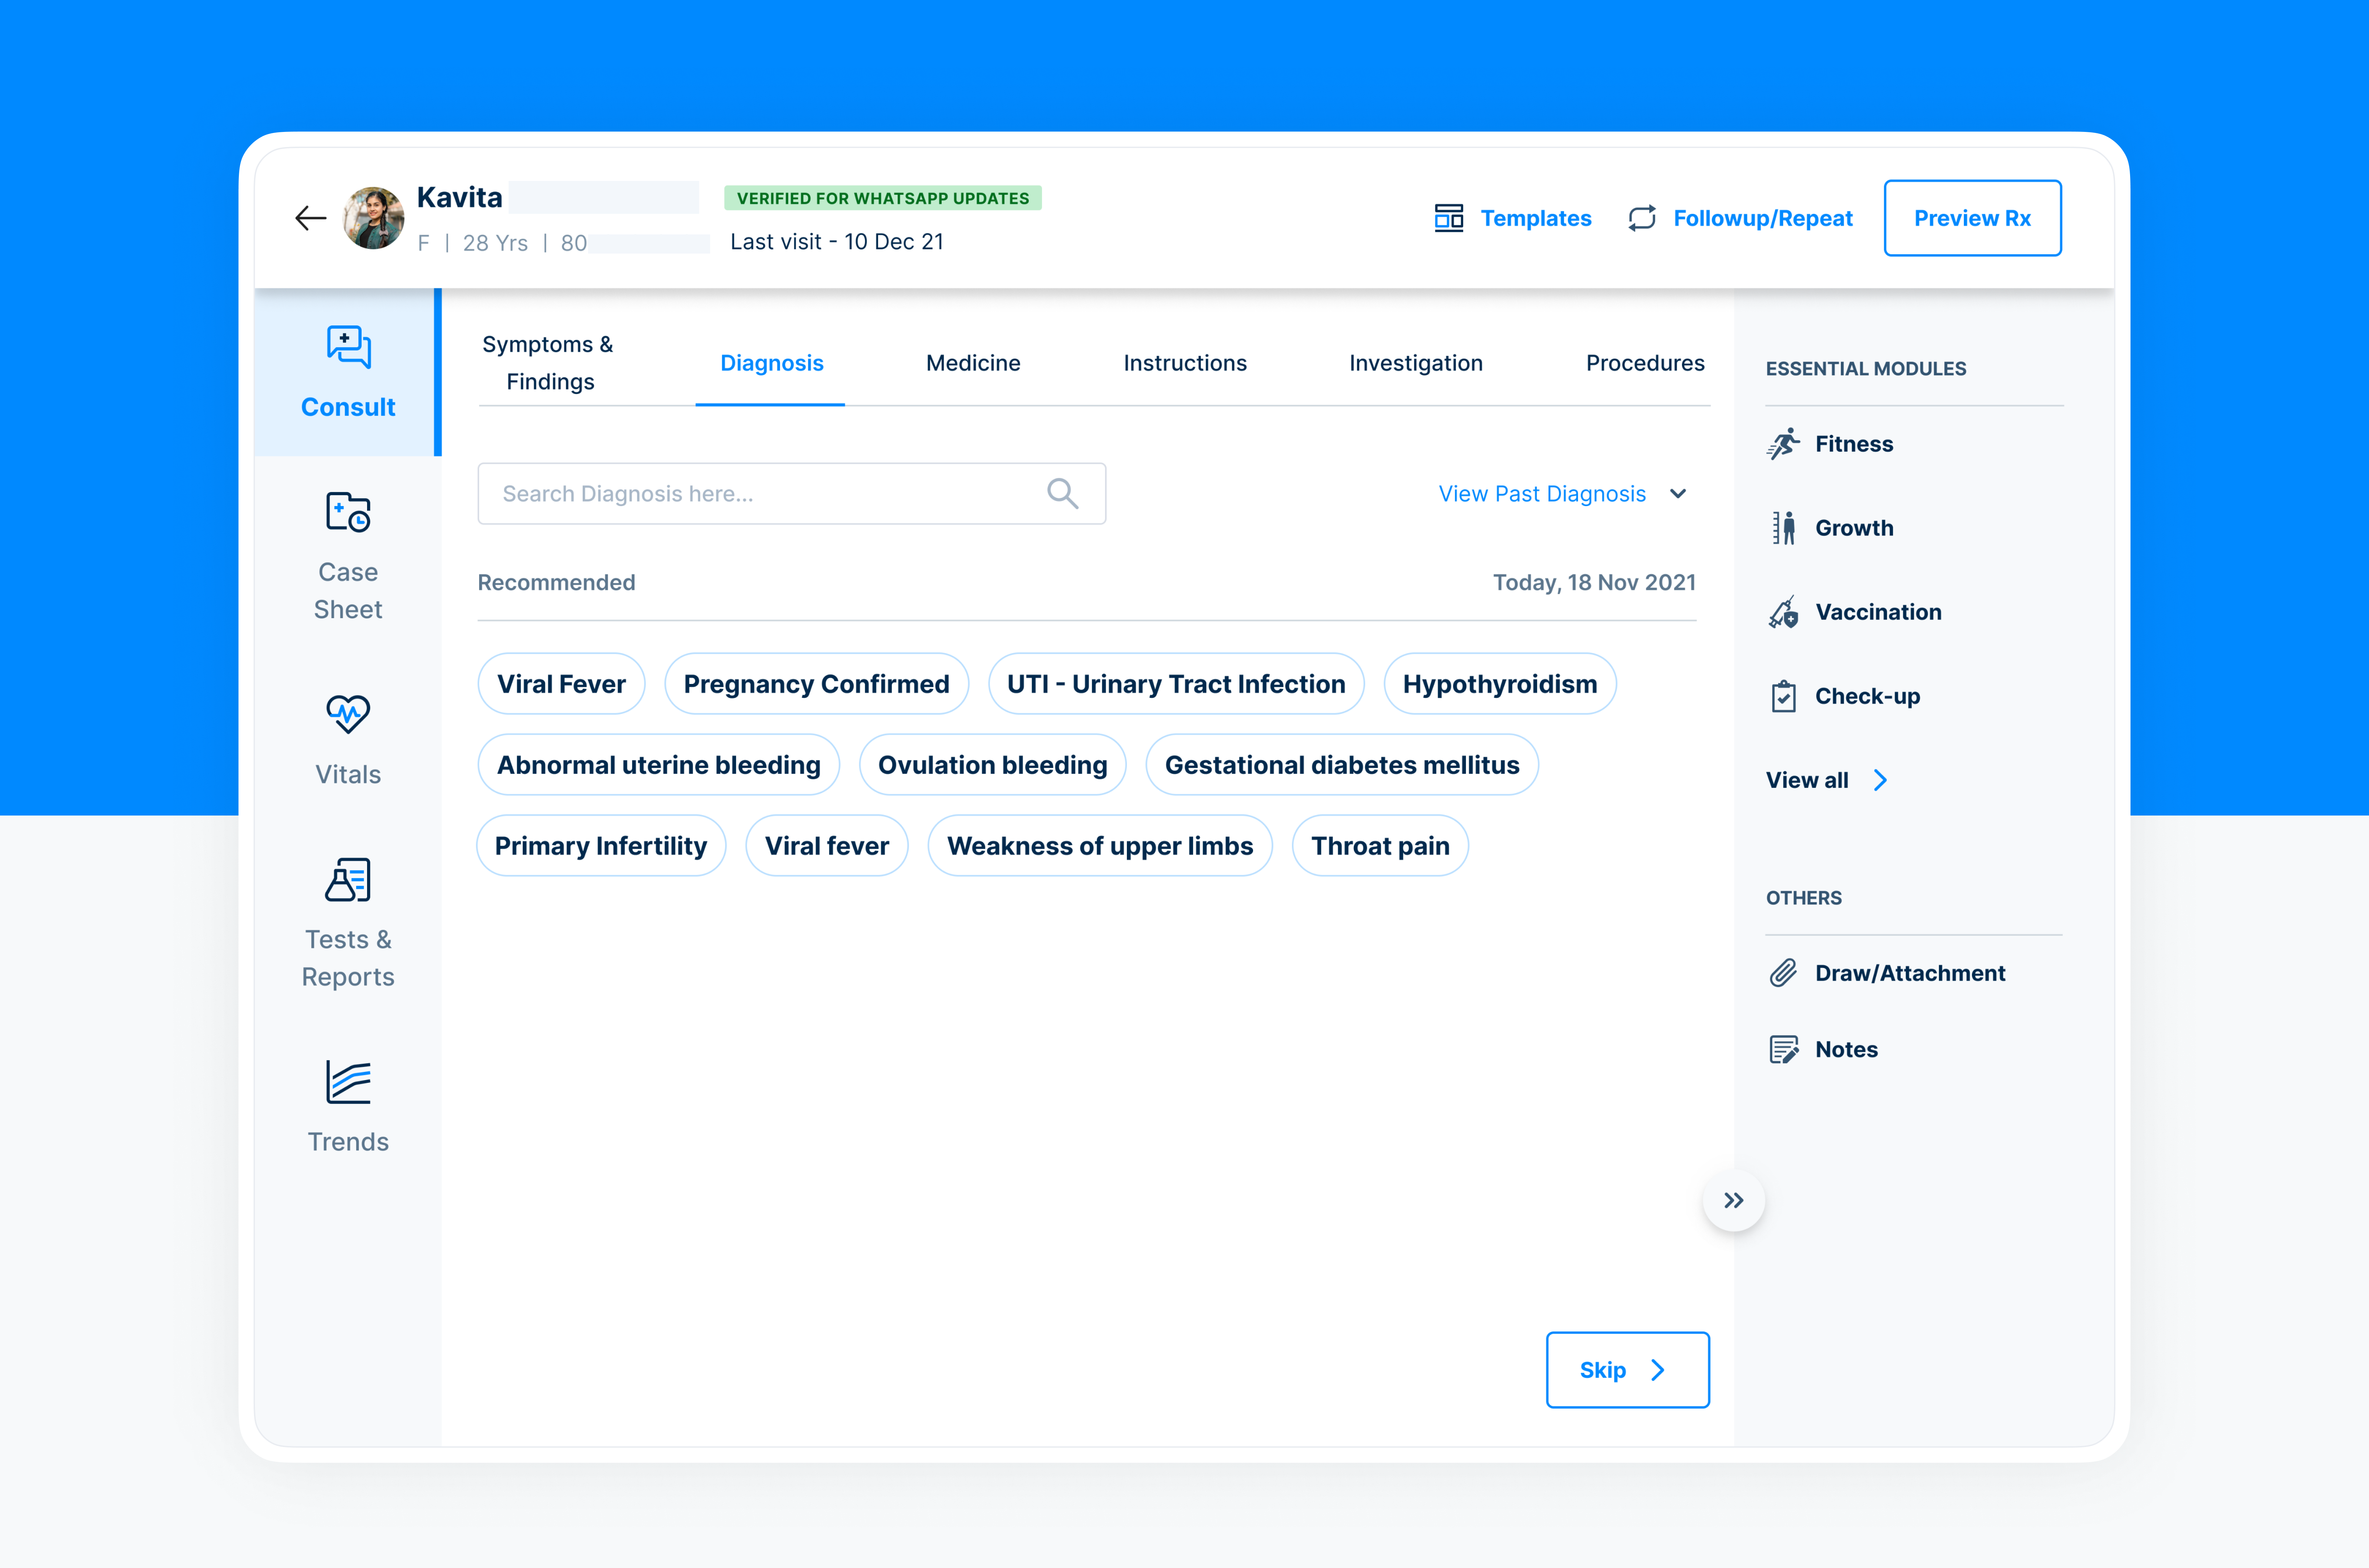Click patient name Kavita
Screen dimensions: 2369x1568
click(x=459, y=197)
